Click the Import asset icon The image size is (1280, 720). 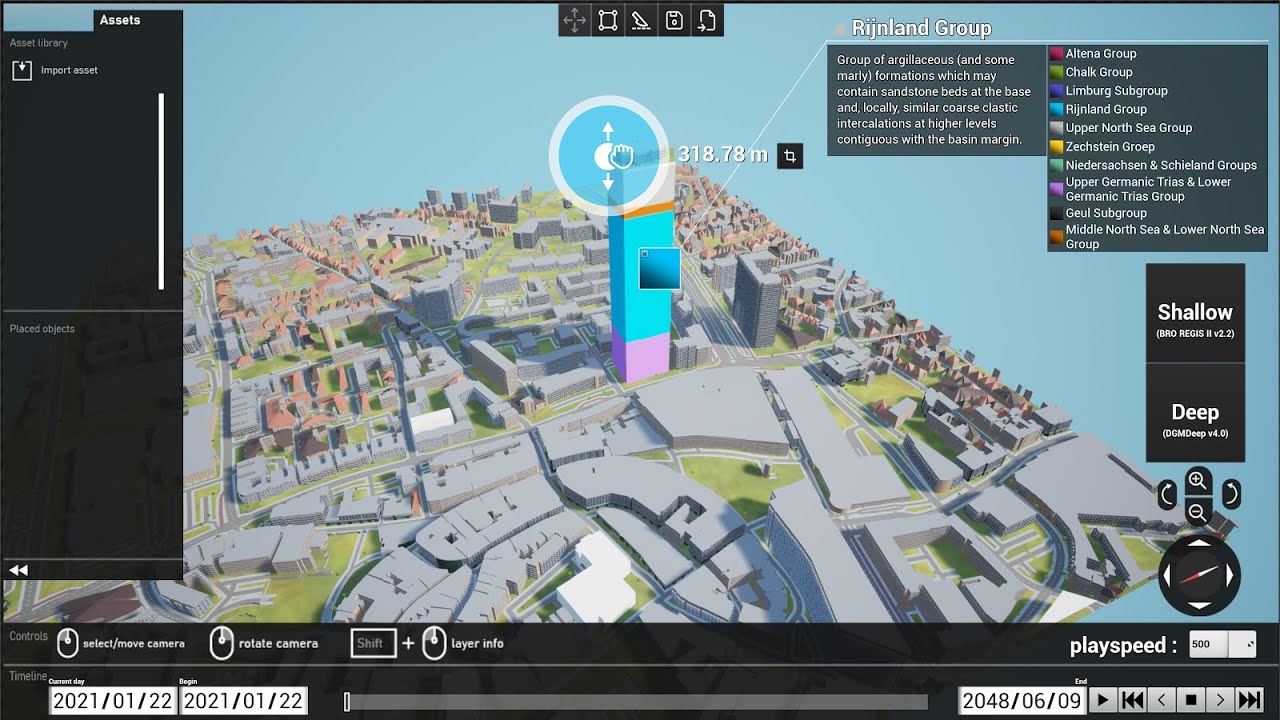point(22,70)
